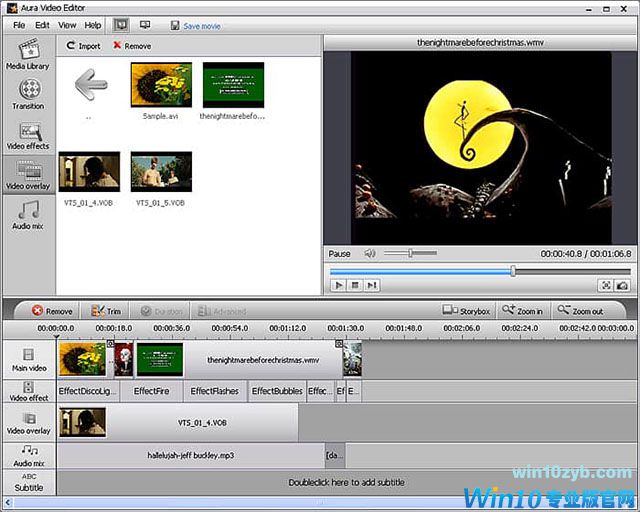640x512 pixels.
Task: Open the Video effects panel
Action: pos(28,136)
